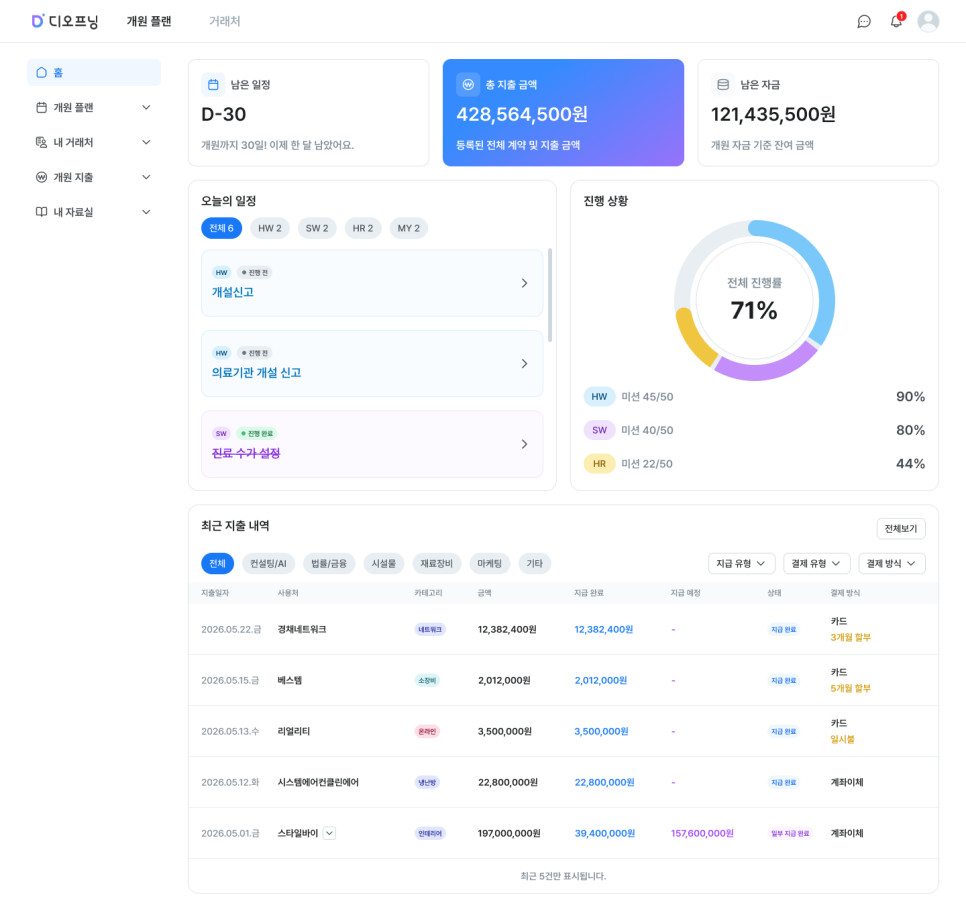The height and width of the screenshot is (907, 966).
Task: Click the 네트워크 category tag
Action: coord(430,629)
